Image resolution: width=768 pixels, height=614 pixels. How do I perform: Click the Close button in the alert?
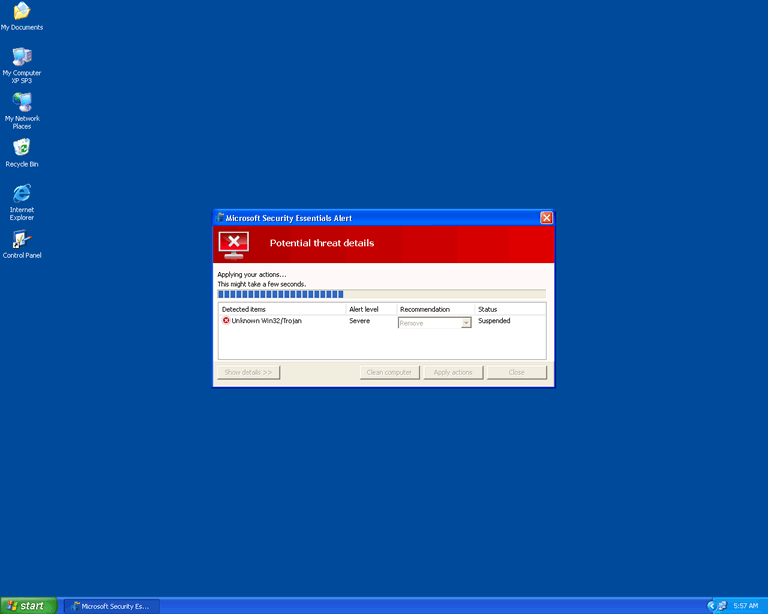(x=516, y=372)
